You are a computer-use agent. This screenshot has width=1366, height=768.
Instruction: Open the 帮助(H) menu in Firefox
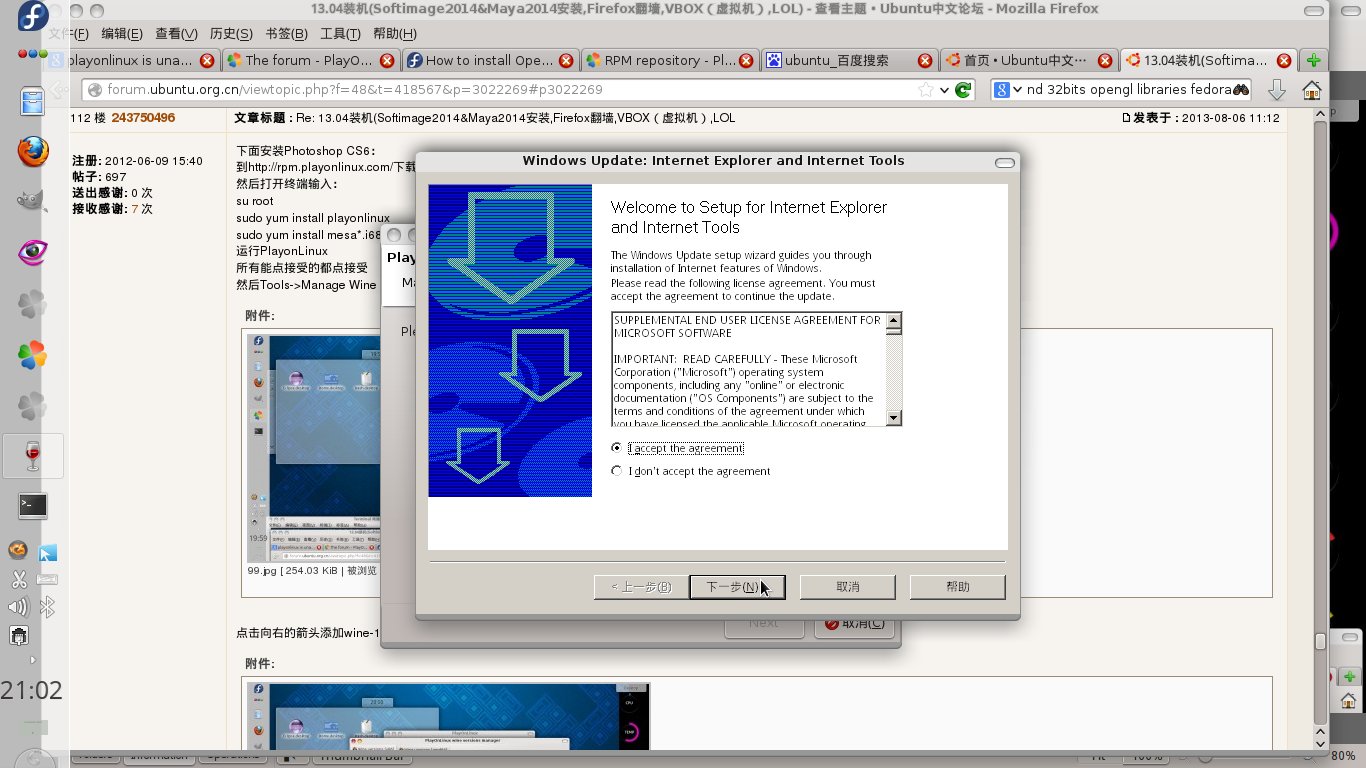394,34
